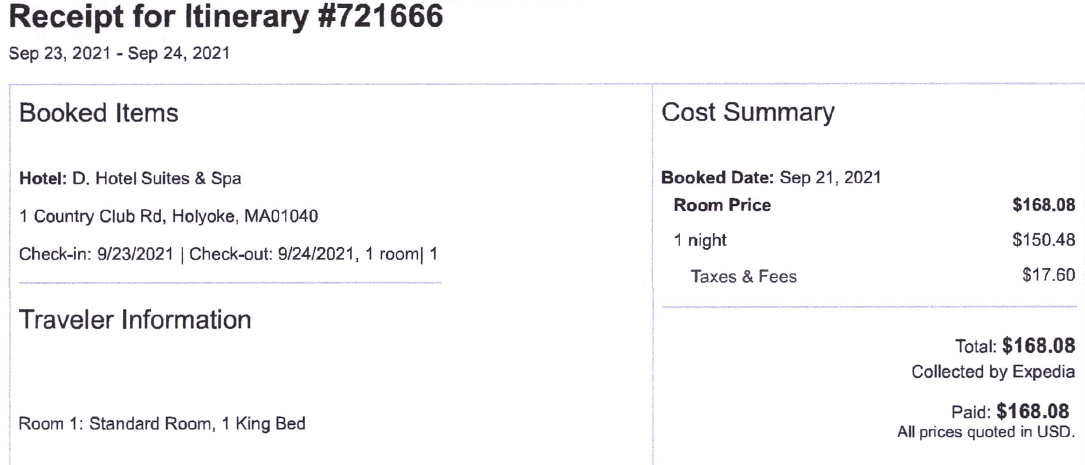Select the $150.48 nightly amount
The height and width of the screenshot is (465, 1085).
coord(1043,240)
